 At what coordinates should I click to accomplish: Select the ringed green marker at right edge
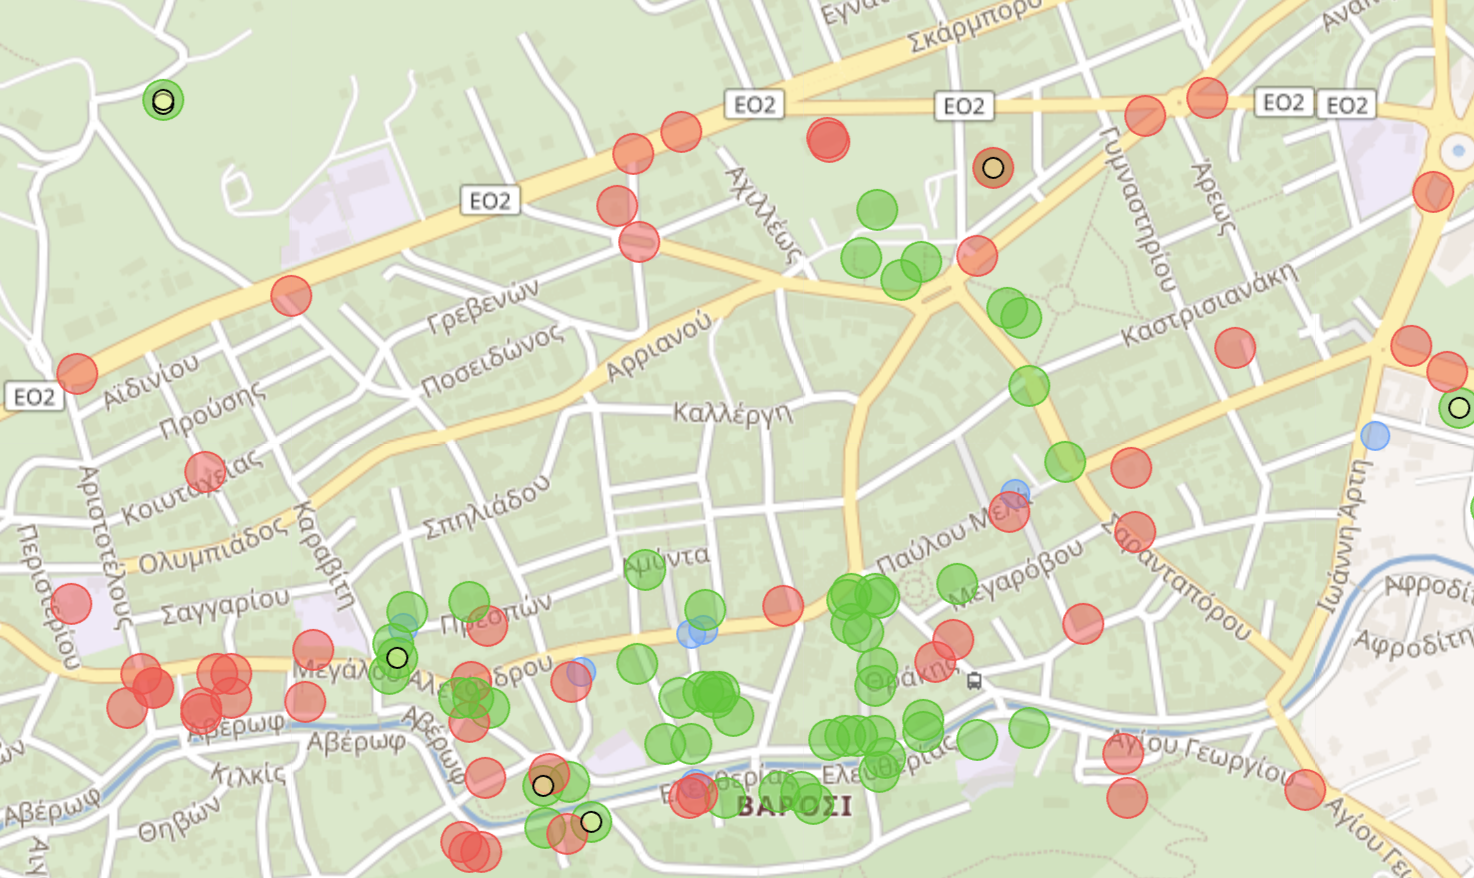tap(1458, 408)
